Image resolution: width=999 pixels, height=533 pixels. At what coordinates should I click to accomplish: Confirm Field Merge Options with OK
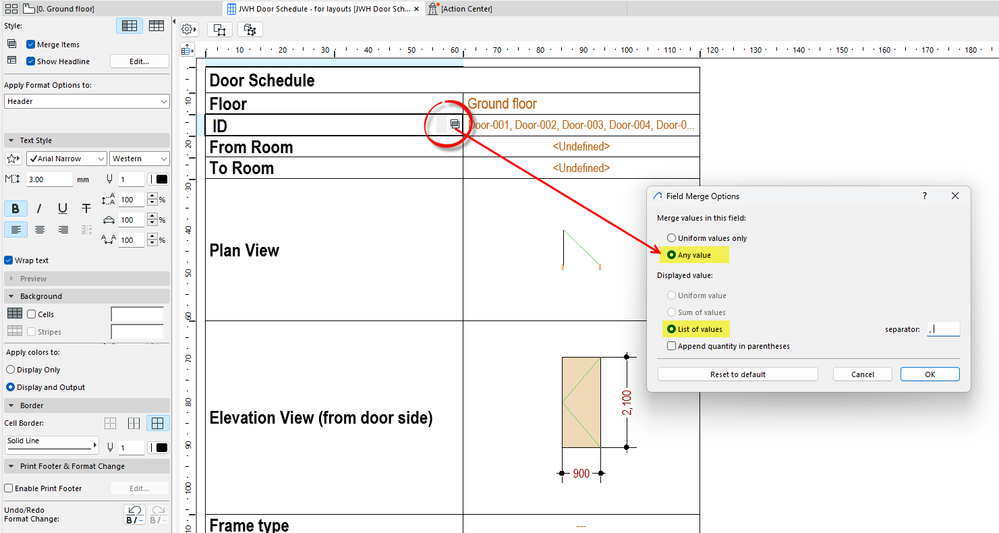[930, 374]
